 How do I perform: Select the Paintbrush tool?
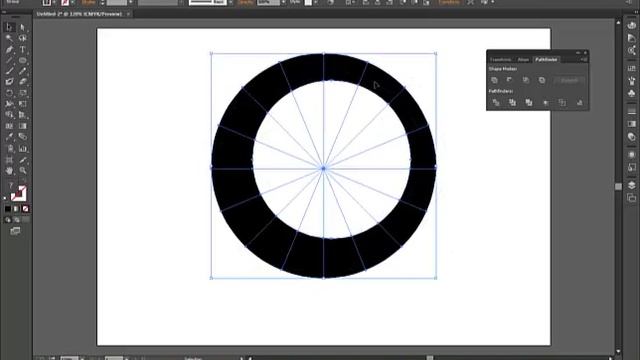[x=9, y=71]
